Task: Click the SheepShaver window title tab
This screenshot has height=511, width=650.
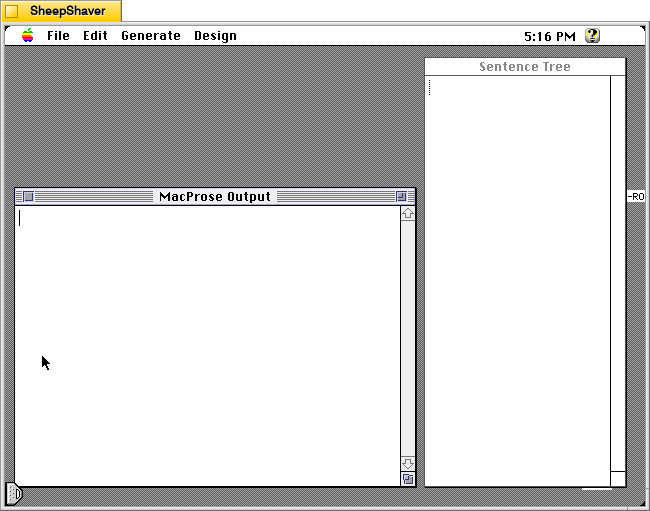Action: click(62, 11)
